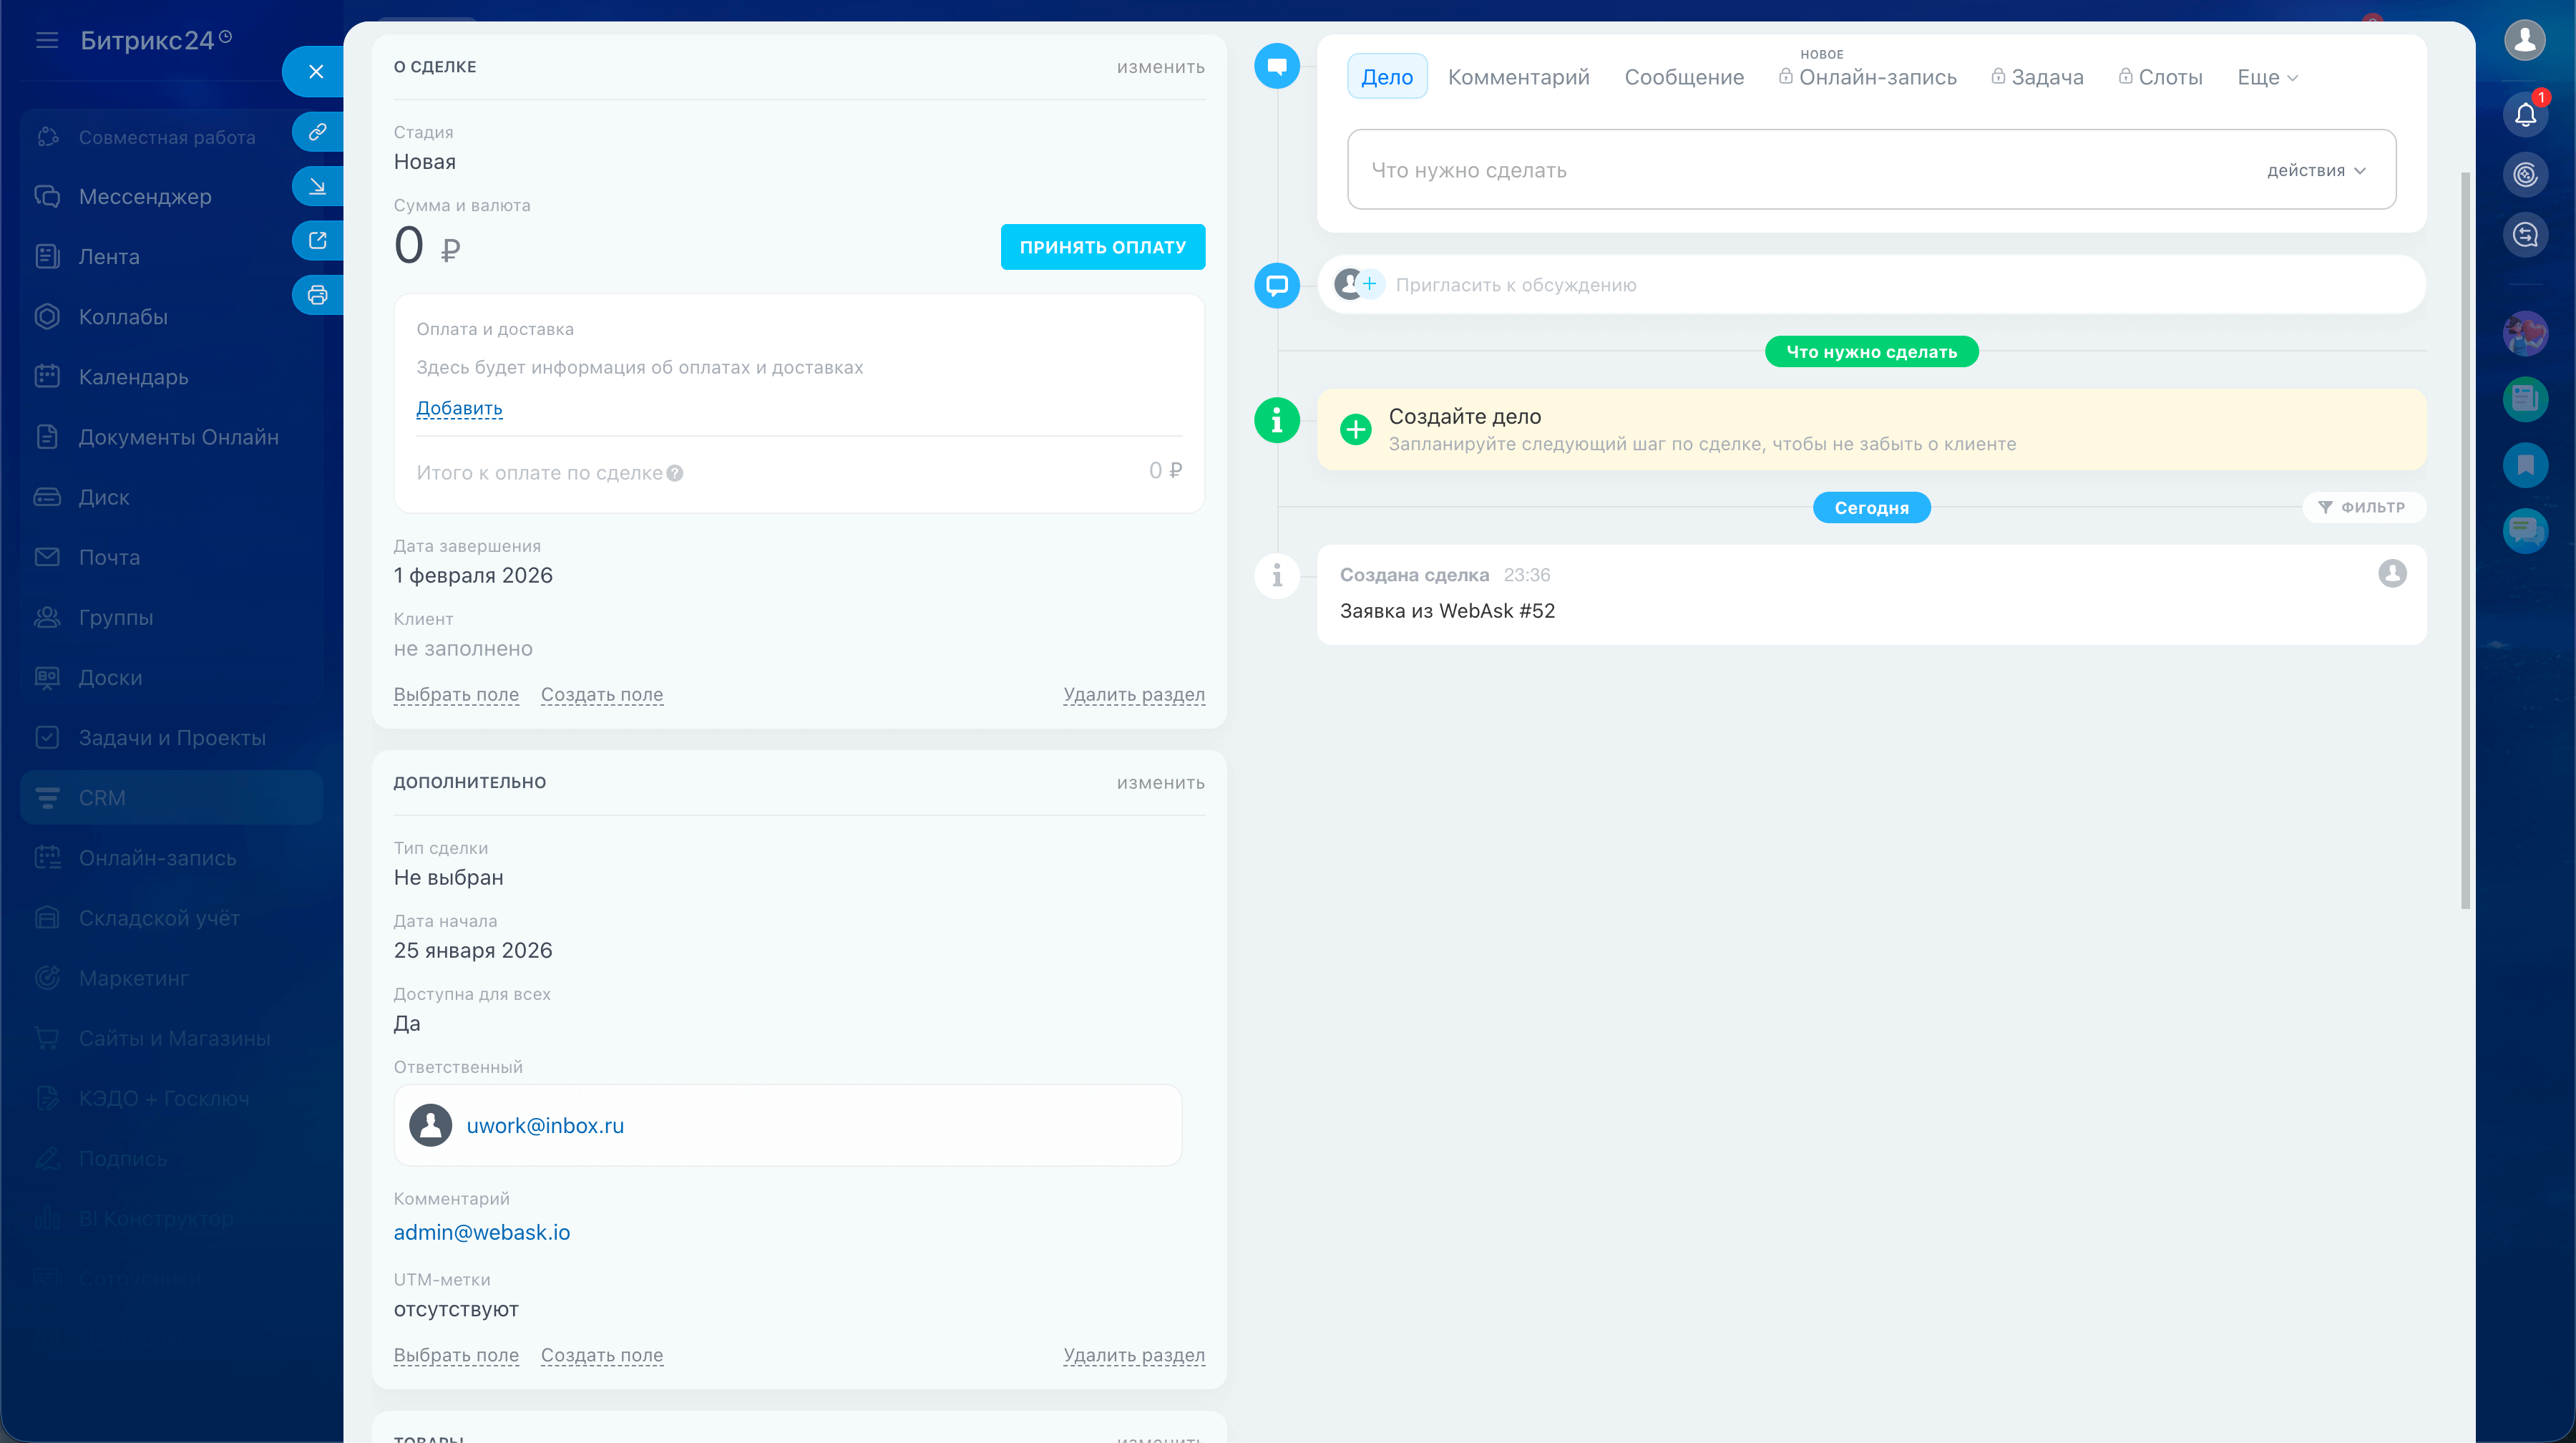Click the vertical scrollbar on right
Viewport: 2576px width, 1443px height.
2465,540
